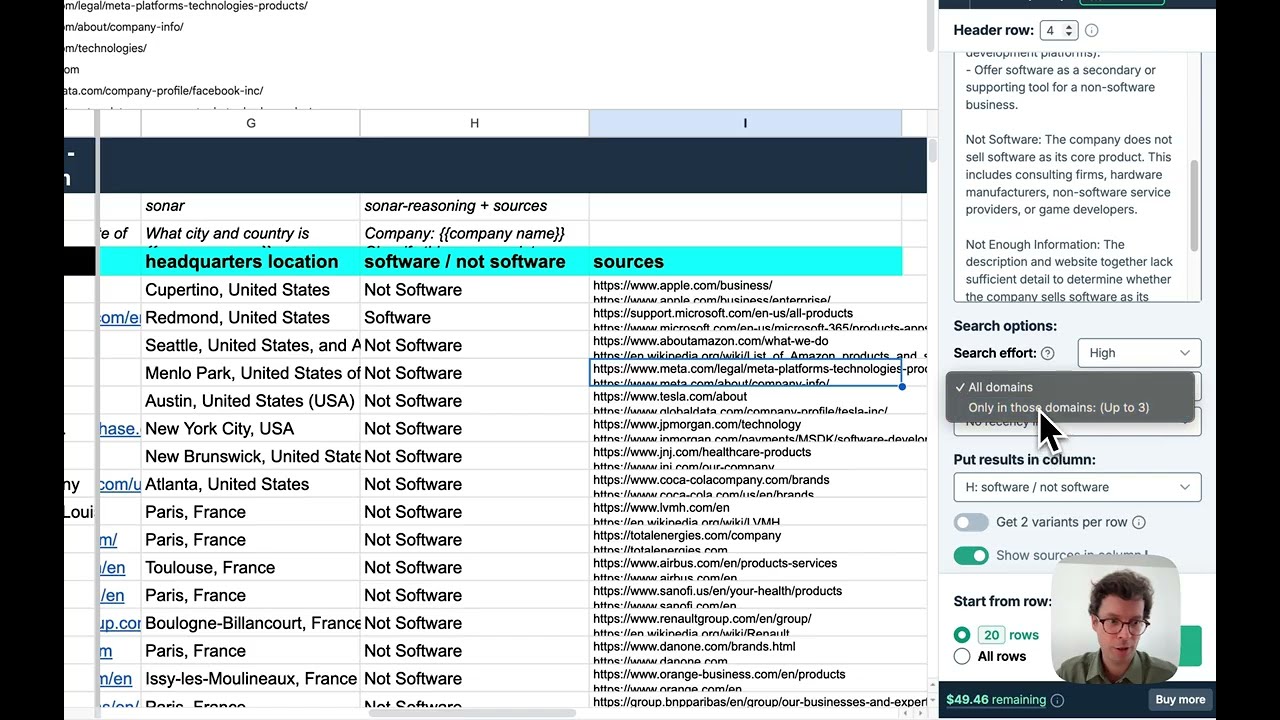Open the Search effort High dropdown
The image size is (1280, 720).
(1139, 353)
